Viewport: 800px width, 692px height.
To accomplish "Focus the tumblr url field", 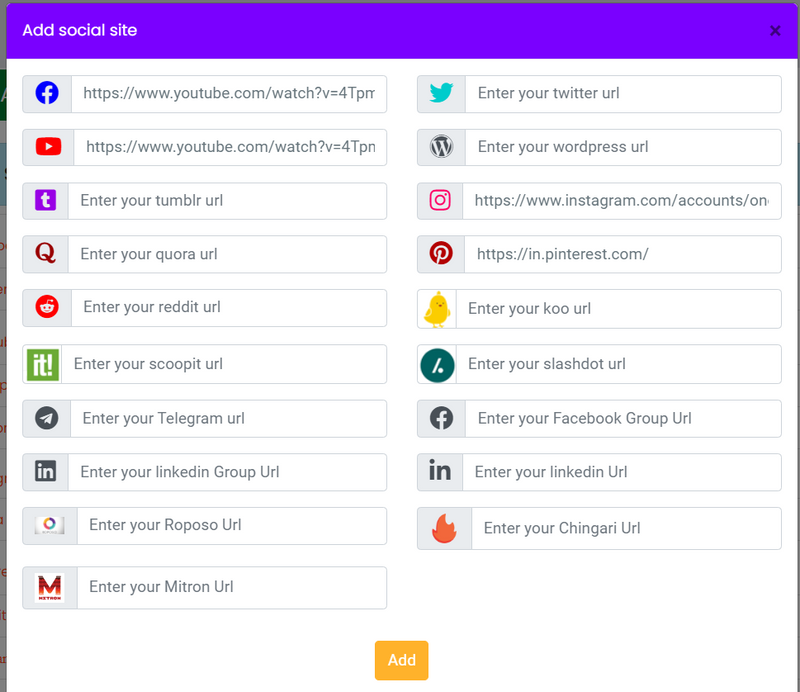I will coord(228,201).
